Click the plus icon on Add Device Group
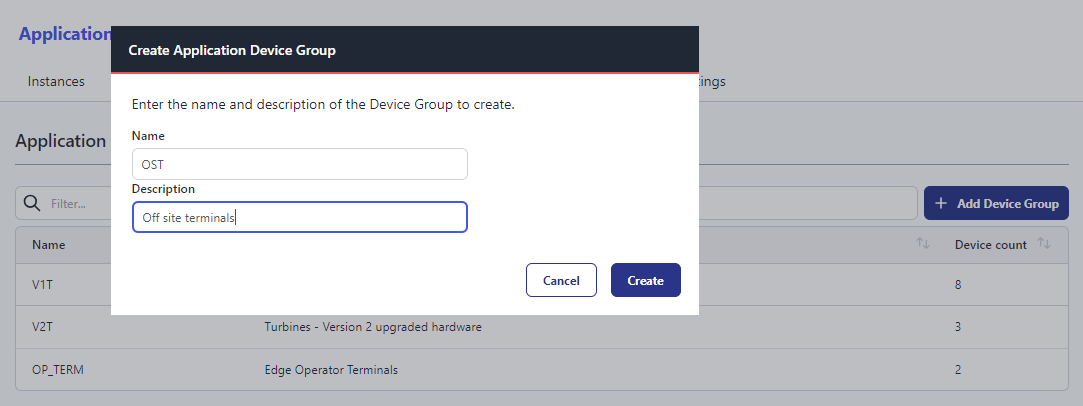 pyautogui.click(x=941, y=203)
